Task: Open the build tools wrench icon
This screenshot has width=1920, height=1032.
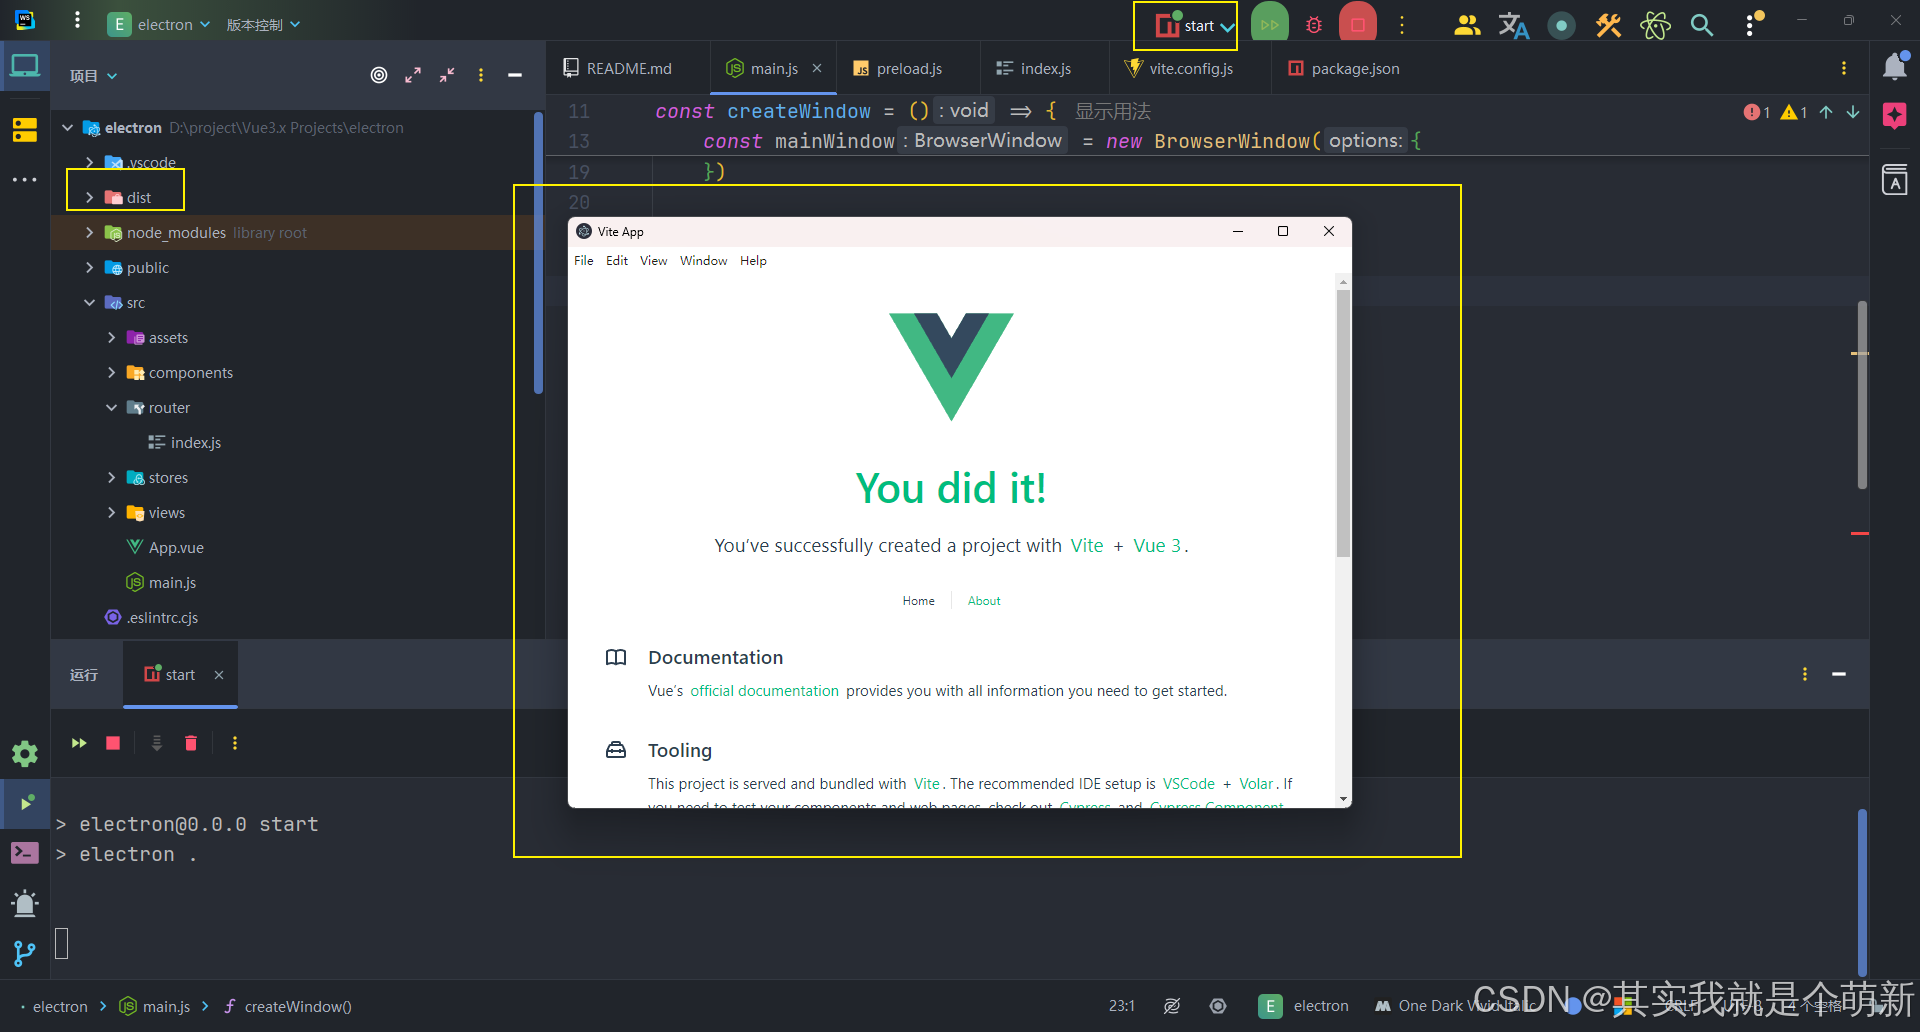Action: coord(1608,25)
